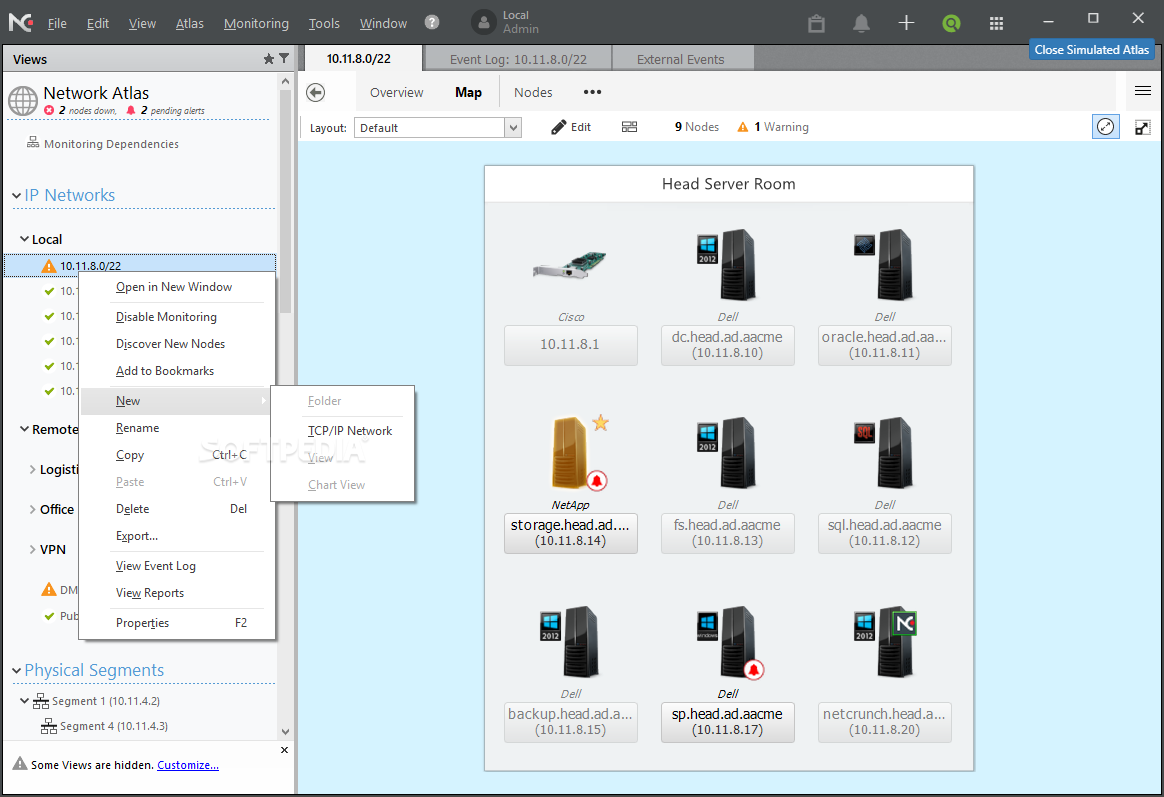Click the plus add icon
Image resolution: width=1164 pixels, height=797 pixels.
[x=906, y=23]
